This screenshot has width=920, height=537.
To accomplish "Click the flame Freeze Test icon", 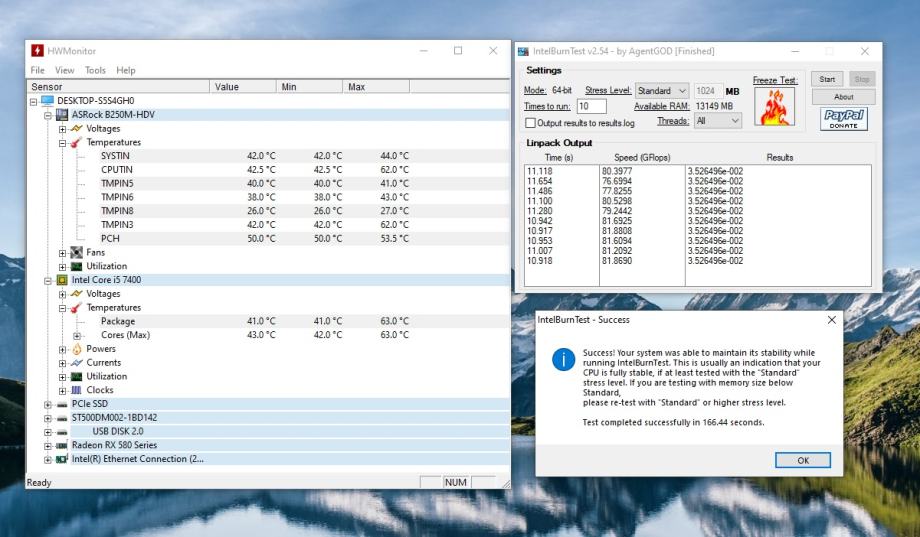I will 774,108.
